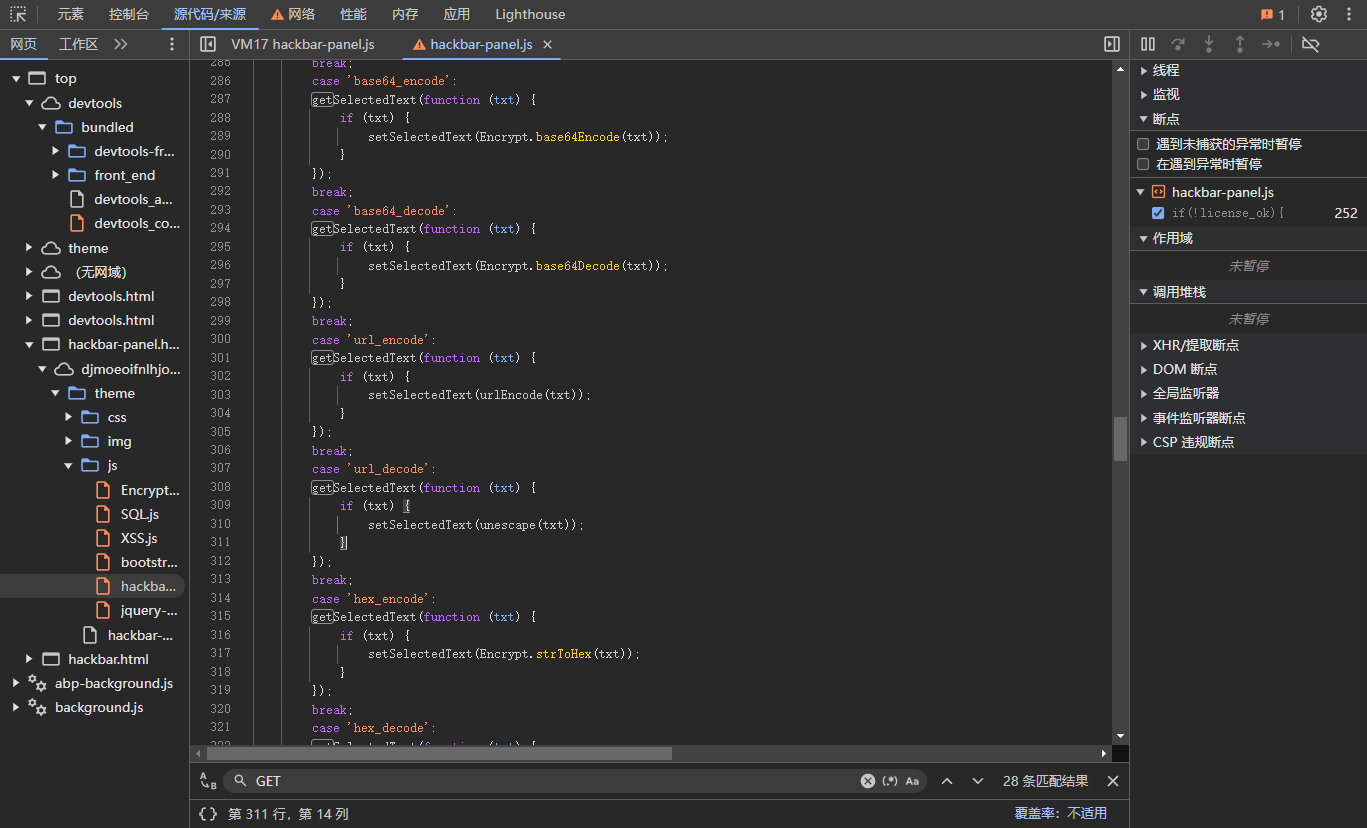Enable pause on caught exceptions

click(1143, 164)
